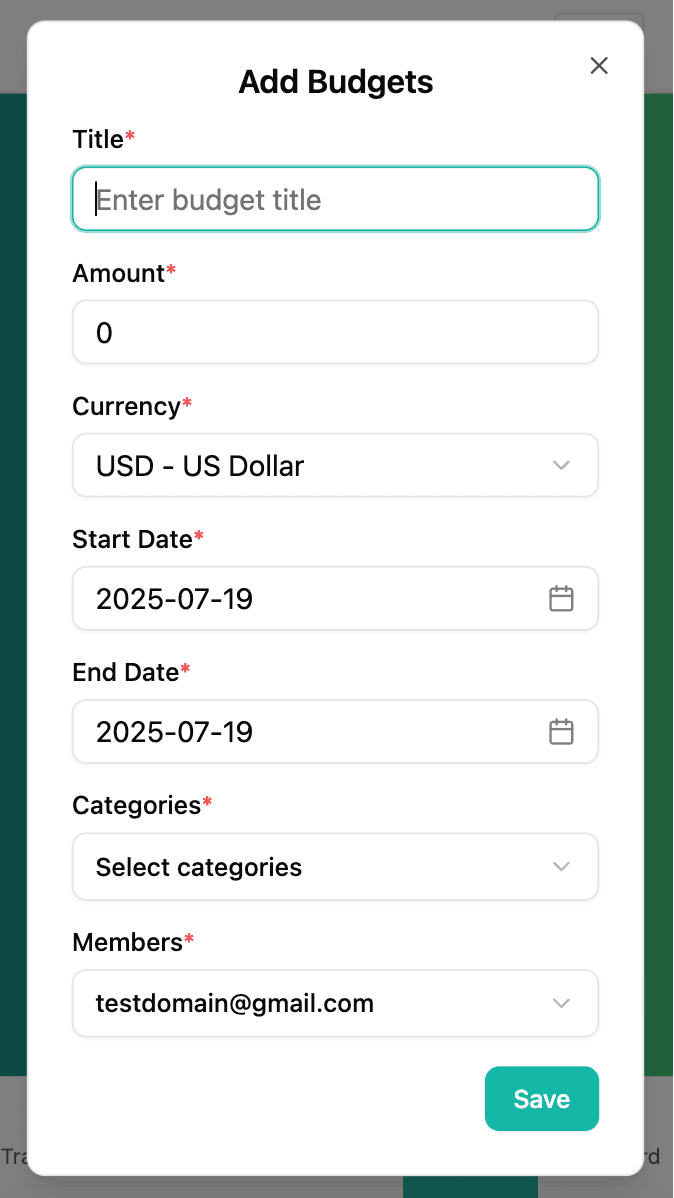Open the testdomain@gmail.com members dropdown
This screenshot has width=674, height=1198.
(x=335, y=1003)
